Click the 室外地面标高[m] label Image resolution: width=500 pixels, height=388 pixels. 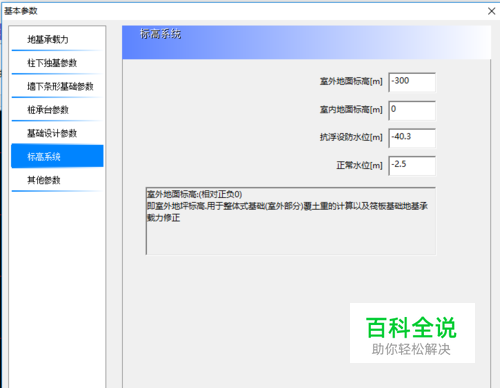[351, 81]
